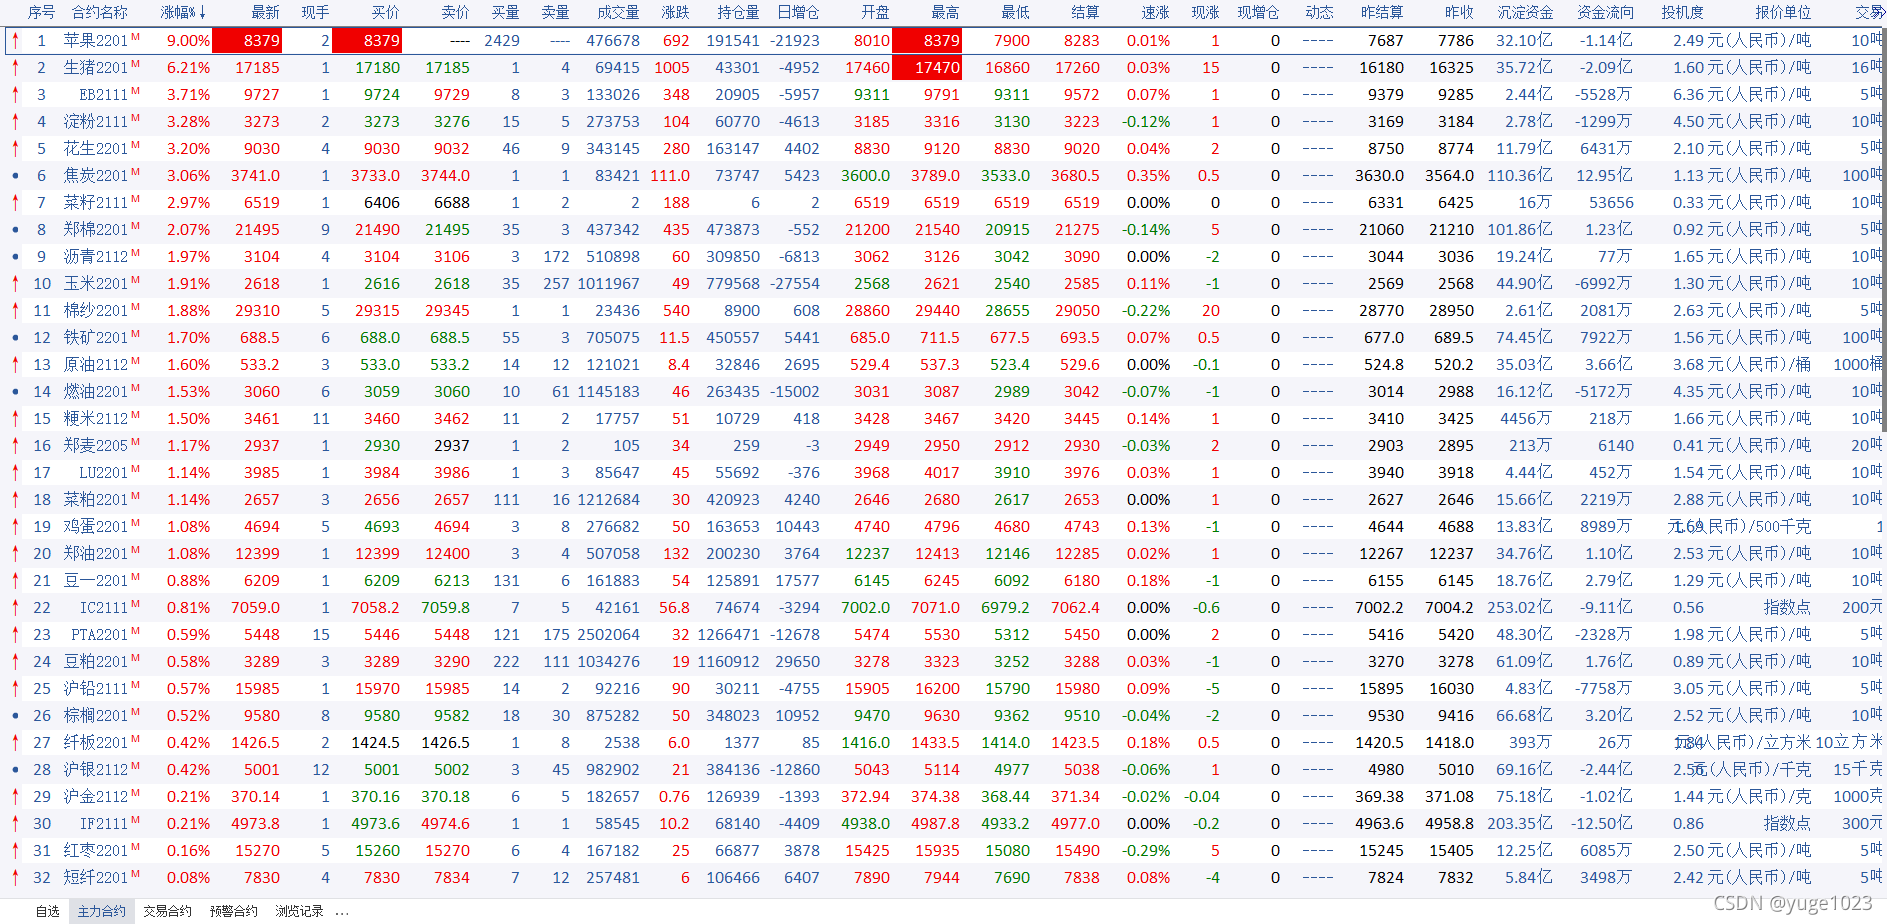The width and height of the screenshot is (1887, 924).
Task: Click the 成交量 column header
Action: coord(618,12)
